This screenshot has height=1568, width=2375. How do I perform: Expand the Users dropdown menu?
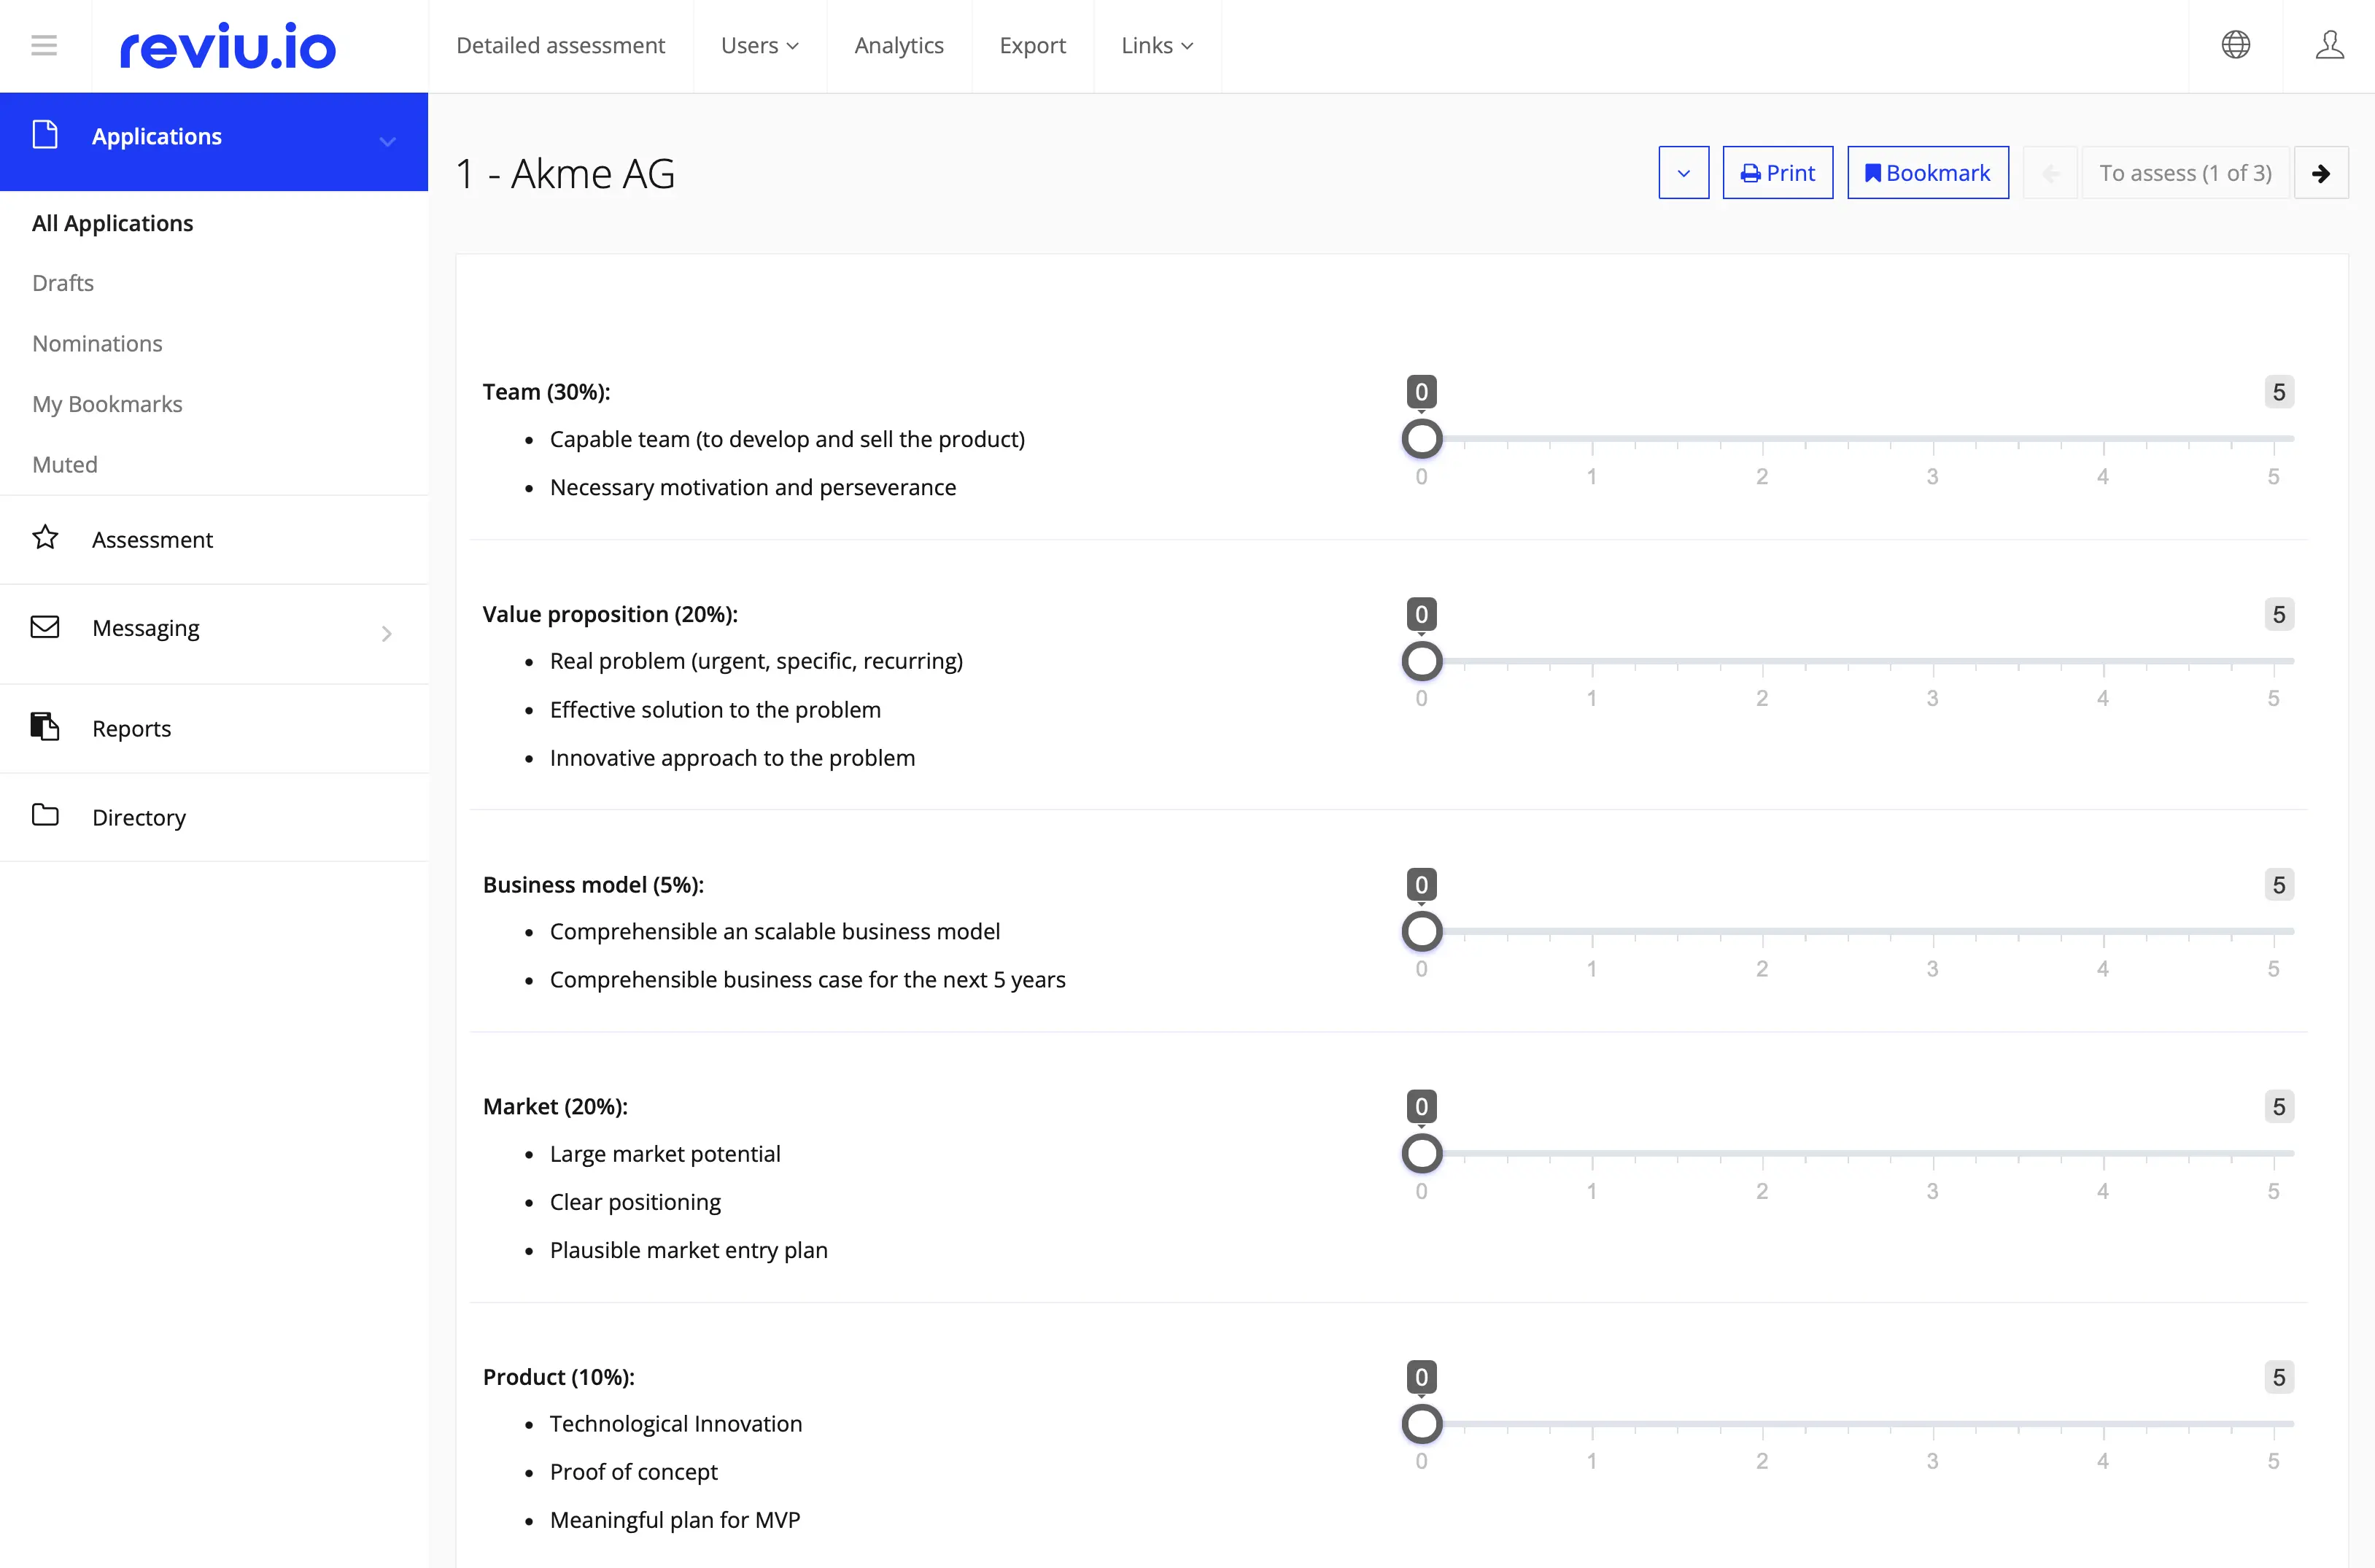pyautogui.click(x=759, y=45)
